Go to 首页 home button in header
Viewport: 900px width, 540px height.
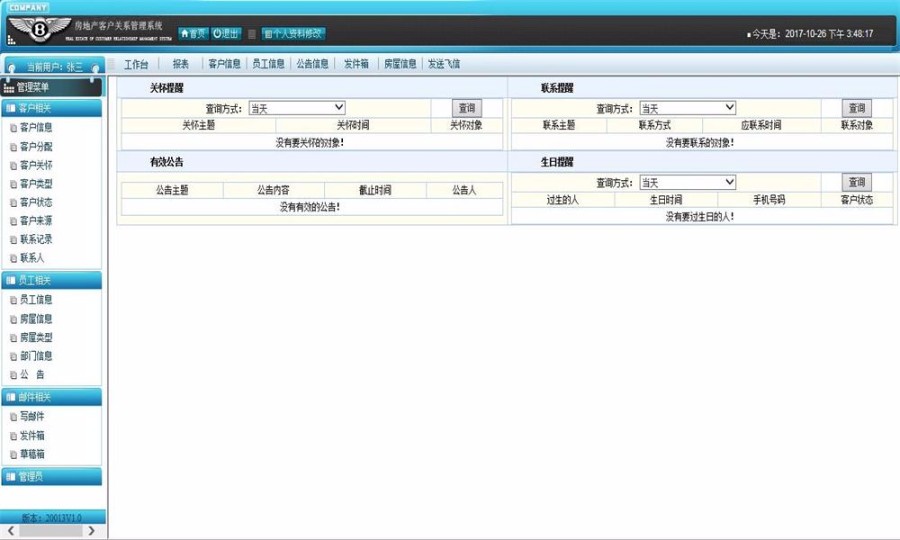pos(193,34)
